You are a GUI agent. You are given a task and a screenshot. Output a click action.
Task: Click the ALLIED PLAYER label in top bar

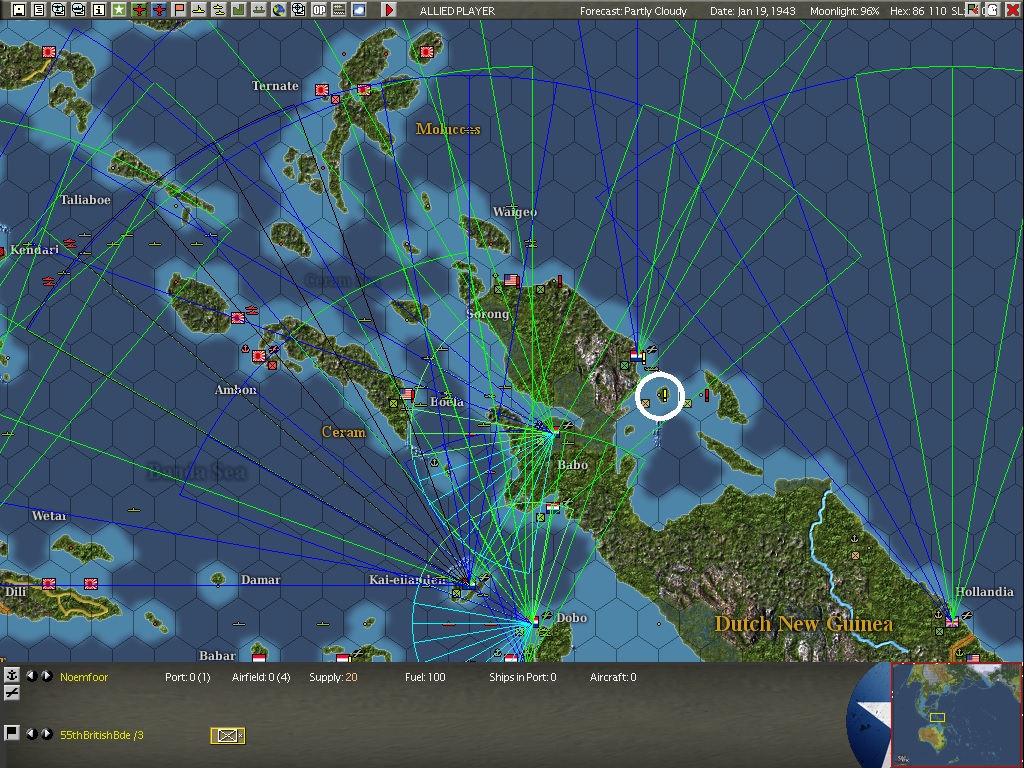click(457, 11)
